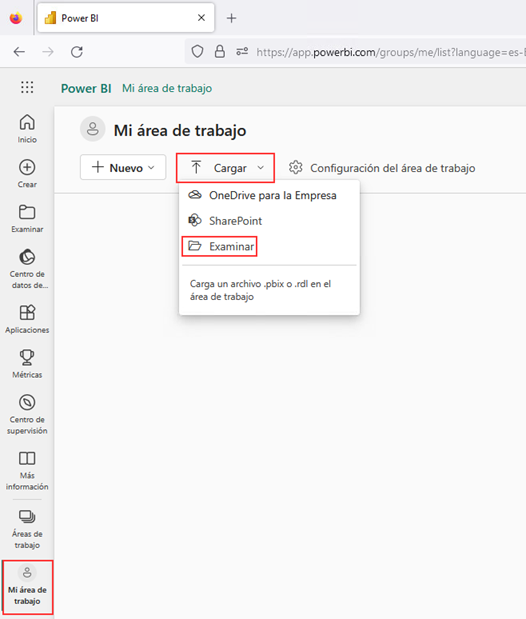This screenshot has width=526, height=619.
Task: Choose OneDrive para la Empresa option
Action: 269,195
